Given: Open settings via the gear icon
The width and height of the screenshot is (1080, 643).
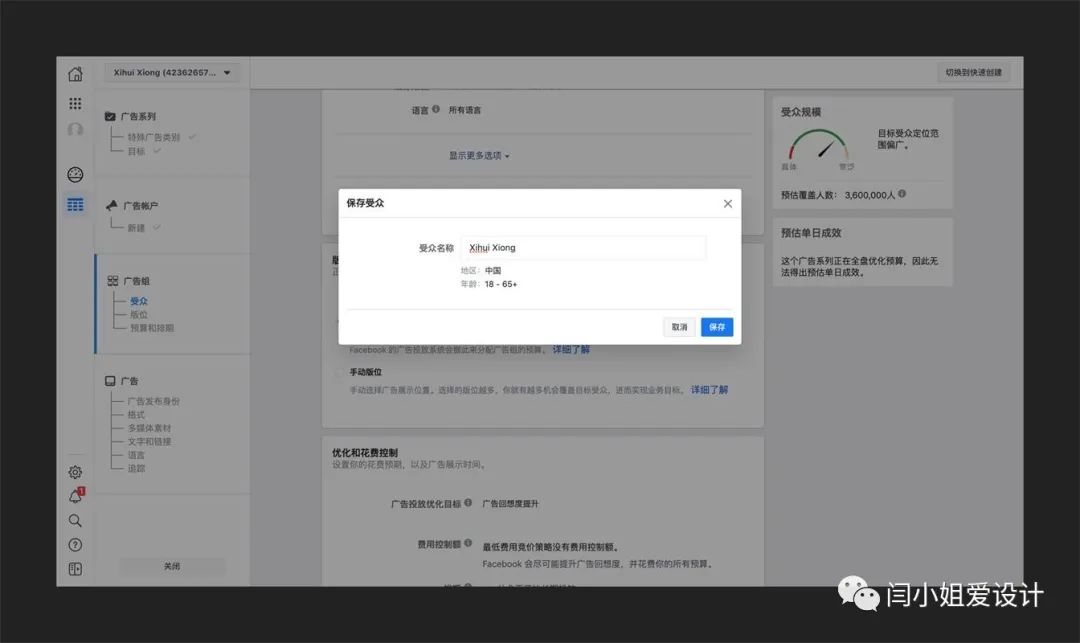Looking at the screenshot, I should click(75, 472).
